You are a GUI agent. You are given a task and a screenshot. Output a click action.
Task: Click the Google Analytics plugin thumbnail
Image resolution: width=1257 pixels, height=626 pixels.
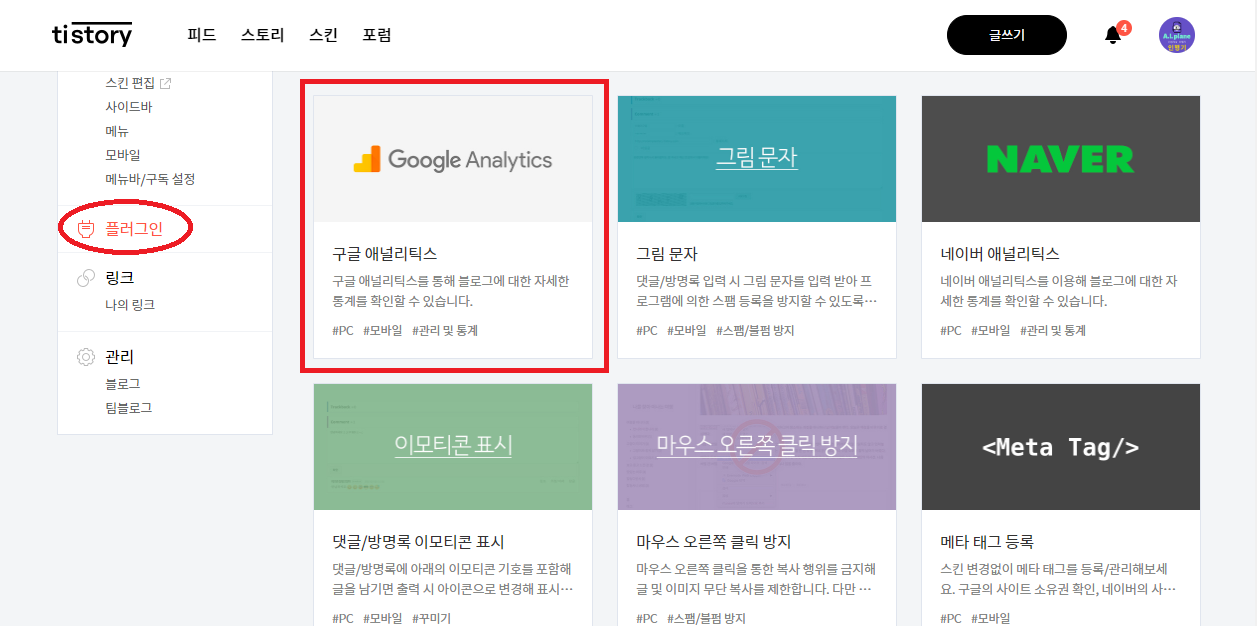[x=453, y=159]
